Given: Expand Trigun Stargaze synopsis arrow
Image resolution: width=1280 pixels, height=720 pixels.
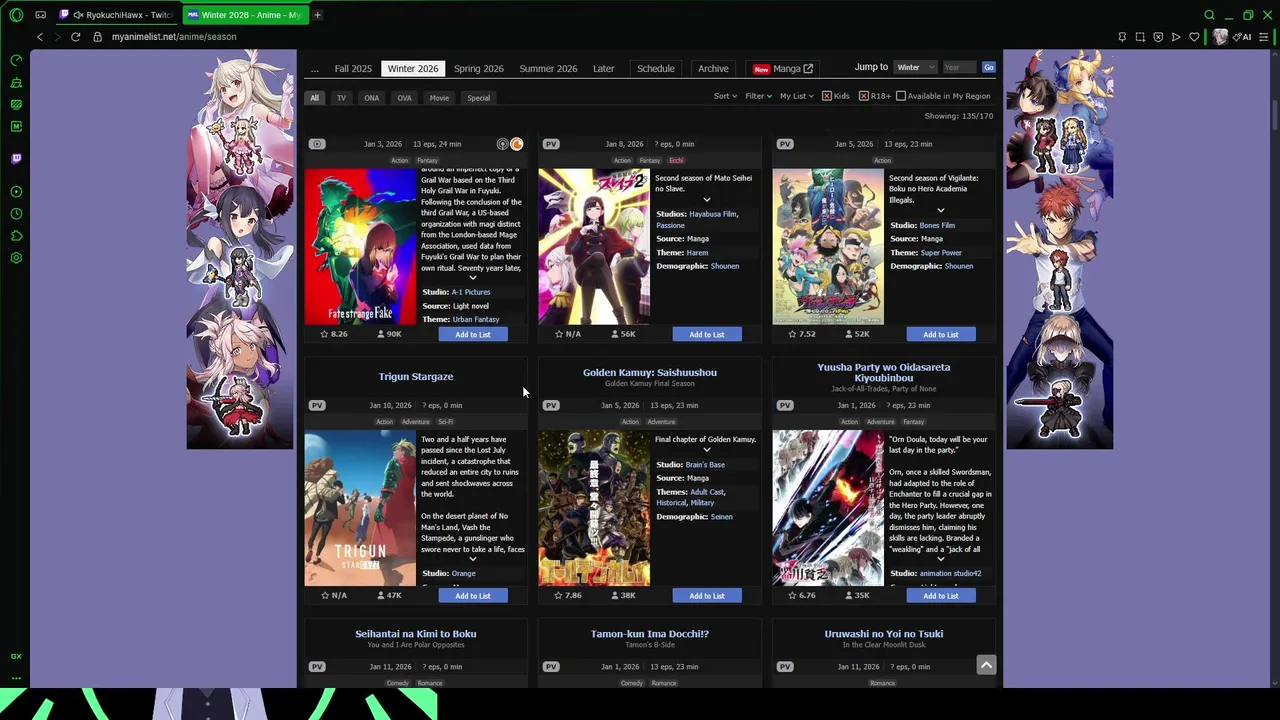Looking at the screenshot, I should point(473,559).
